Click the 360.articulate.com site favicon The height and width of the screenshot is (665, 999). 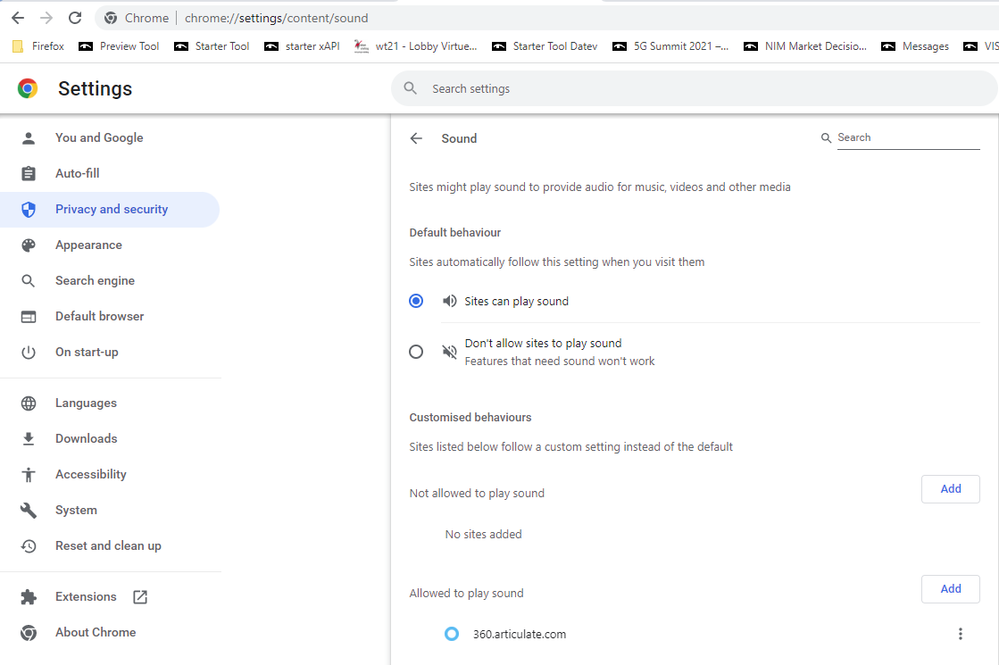[452, 634]
